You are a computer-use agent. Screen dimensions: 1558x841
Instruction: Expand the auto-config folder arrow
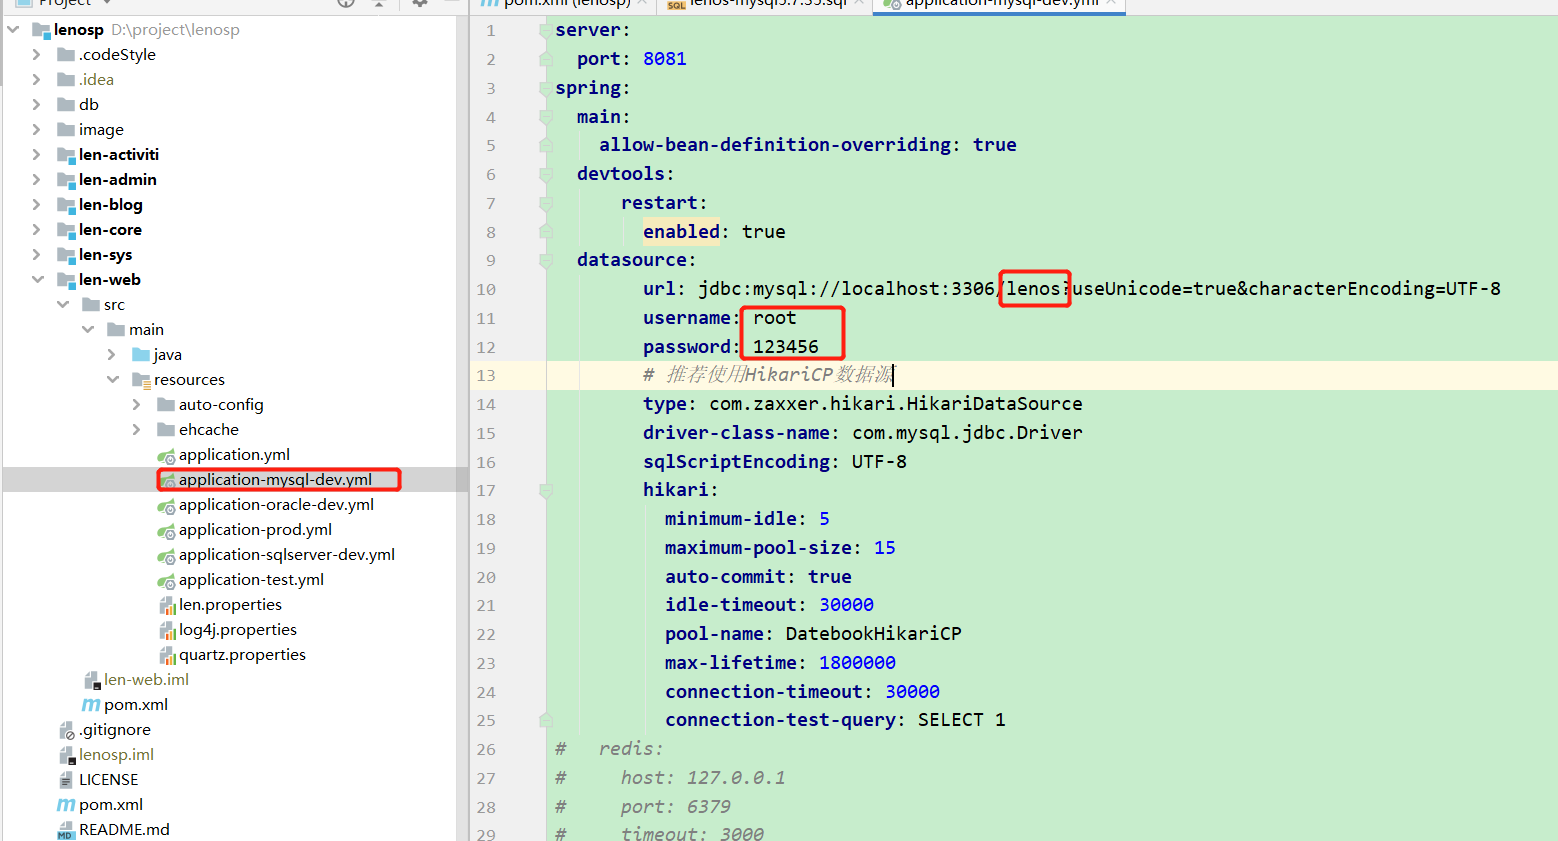click(137, 405)
